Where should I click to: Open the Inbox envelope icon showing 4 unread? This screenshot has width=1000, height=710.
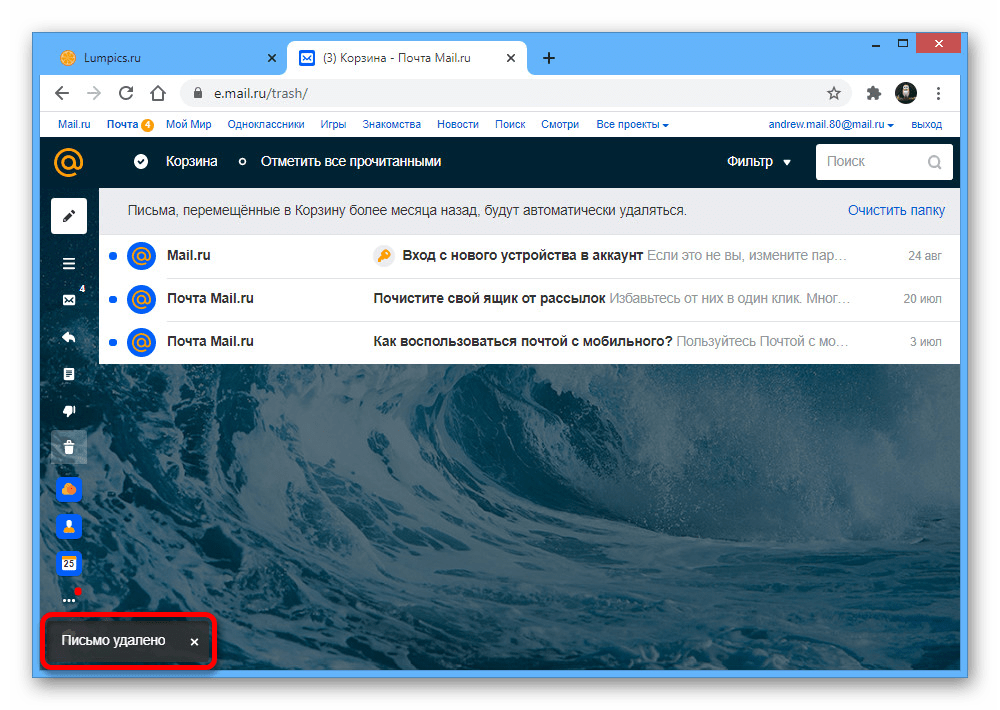point(68,299)
